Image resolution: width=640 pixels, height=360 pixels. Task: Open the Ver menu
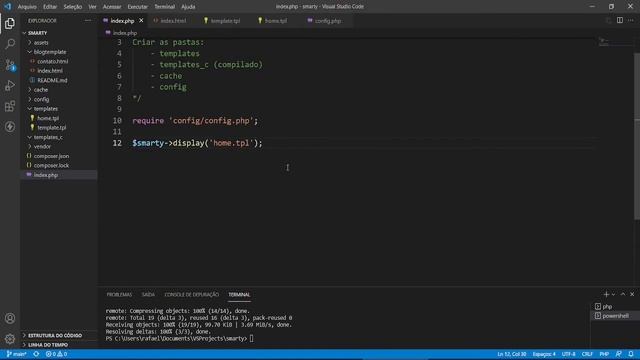[93, 7]
